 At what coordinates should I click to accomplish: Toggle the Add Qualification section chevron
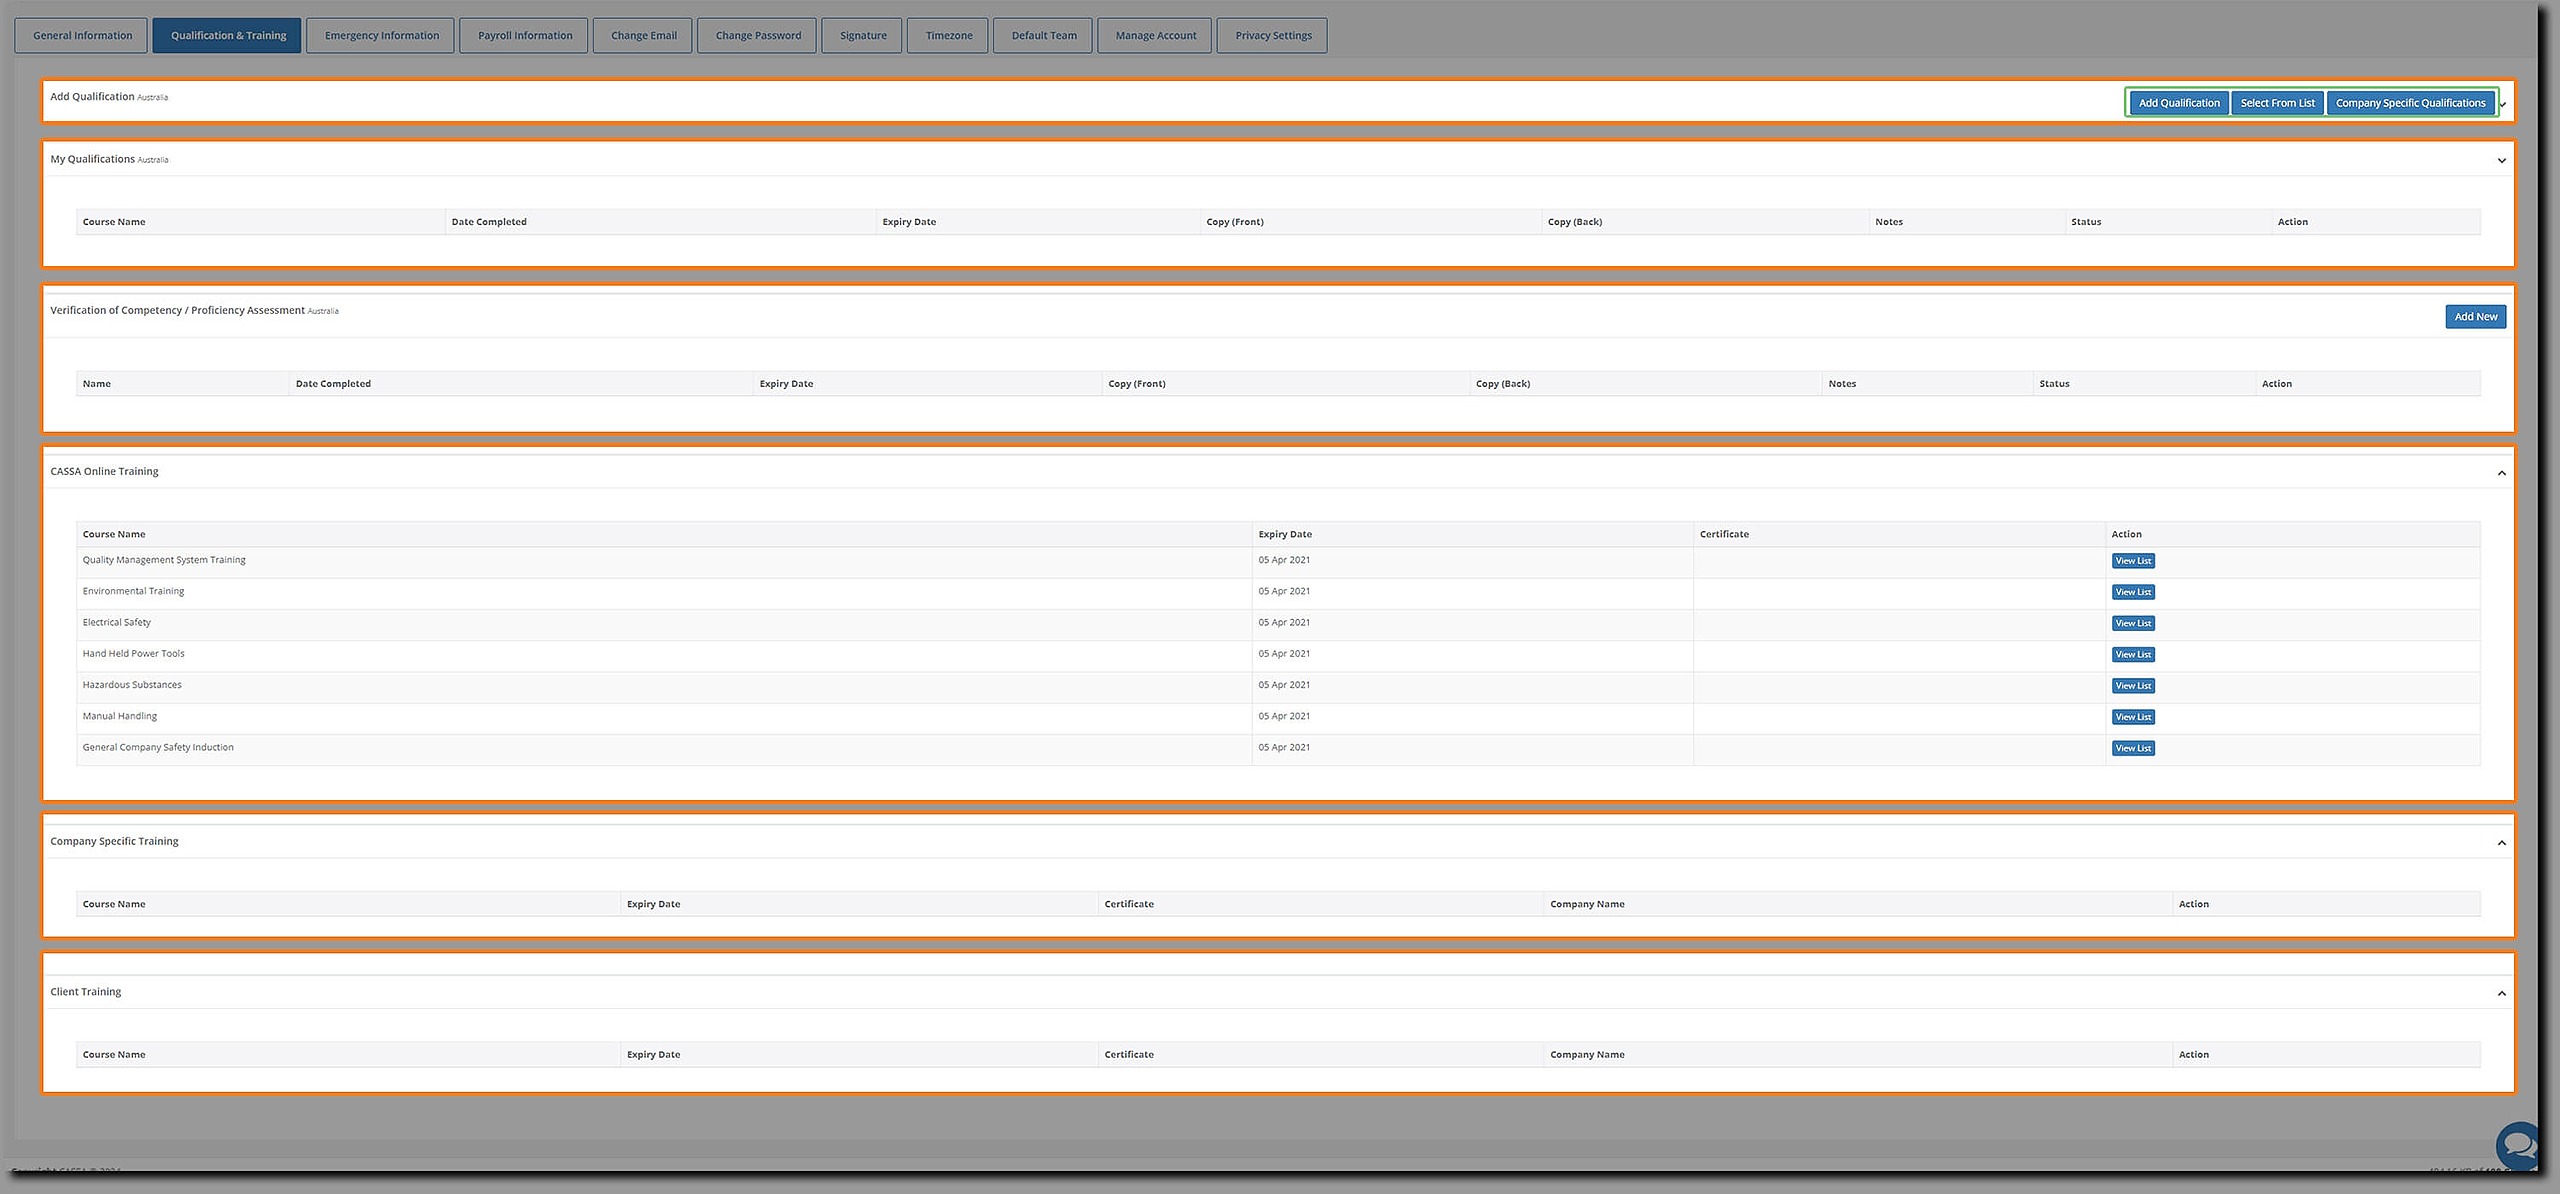2503,105
